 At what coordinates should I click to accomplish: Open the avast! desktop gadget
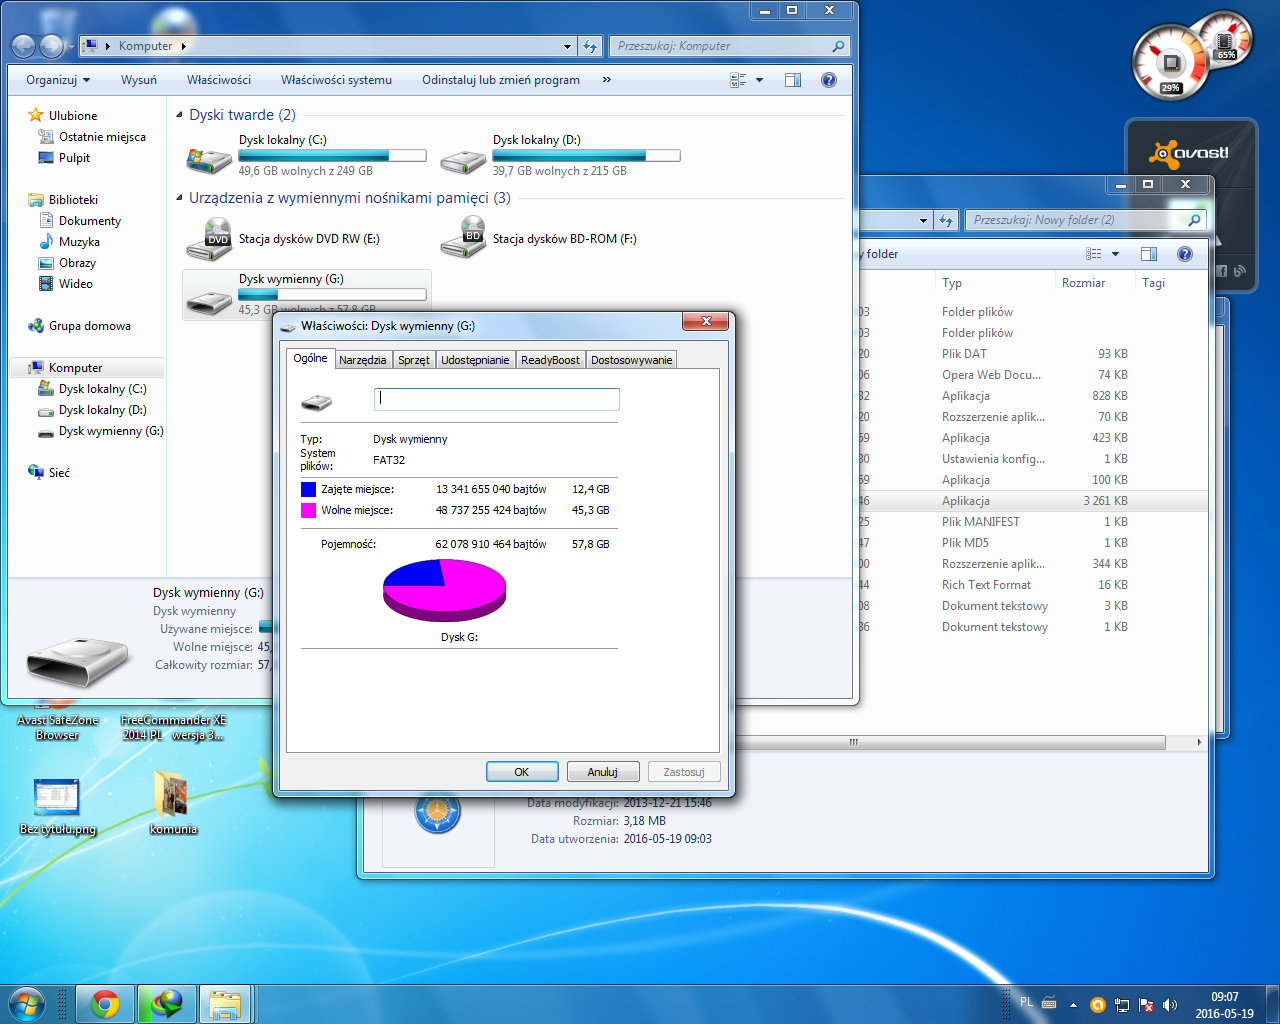(x=1190, y=153)
